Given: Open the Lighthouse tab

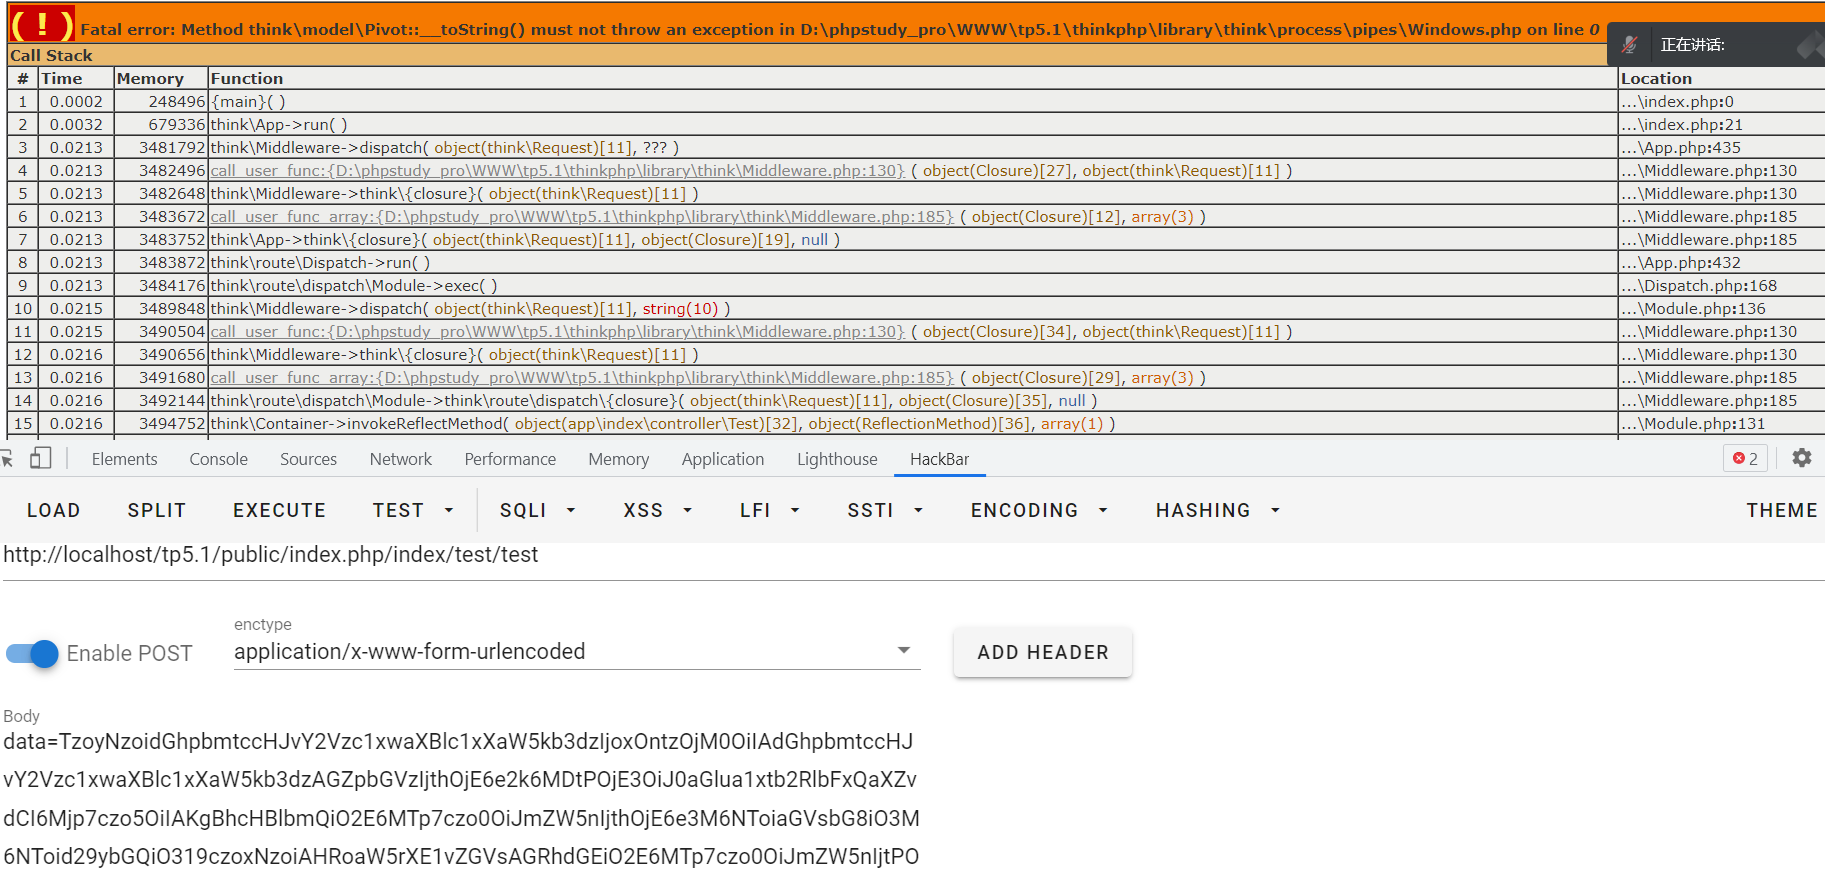Looking at the screenshot, I should pos(837,459).
